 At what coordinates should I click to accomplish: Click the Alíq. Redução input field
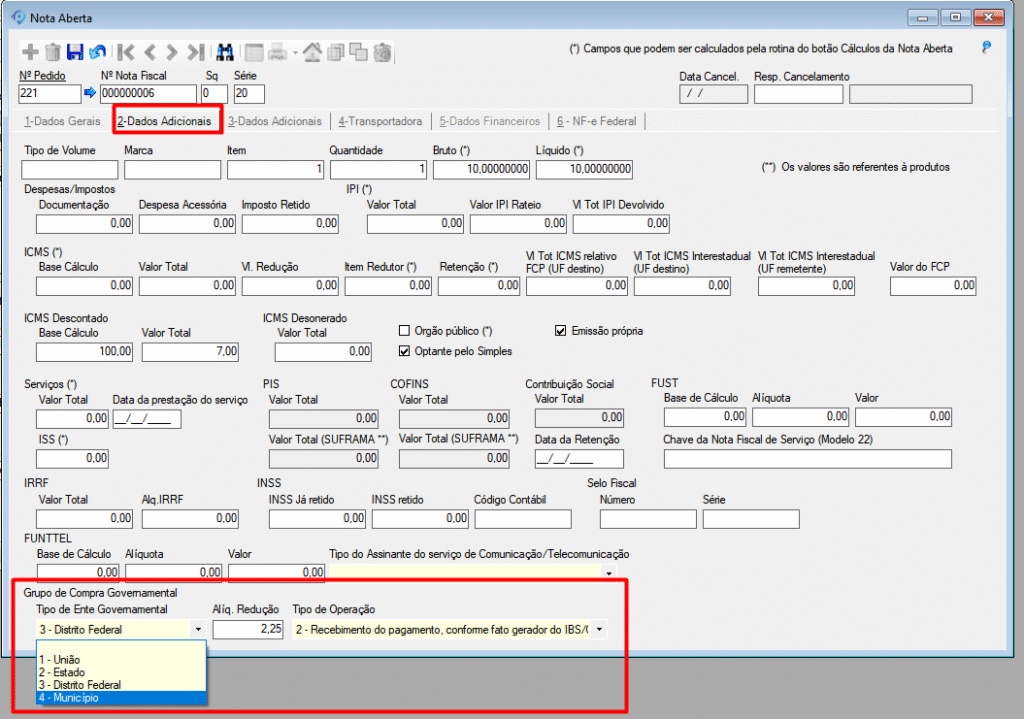coord(249,629)
